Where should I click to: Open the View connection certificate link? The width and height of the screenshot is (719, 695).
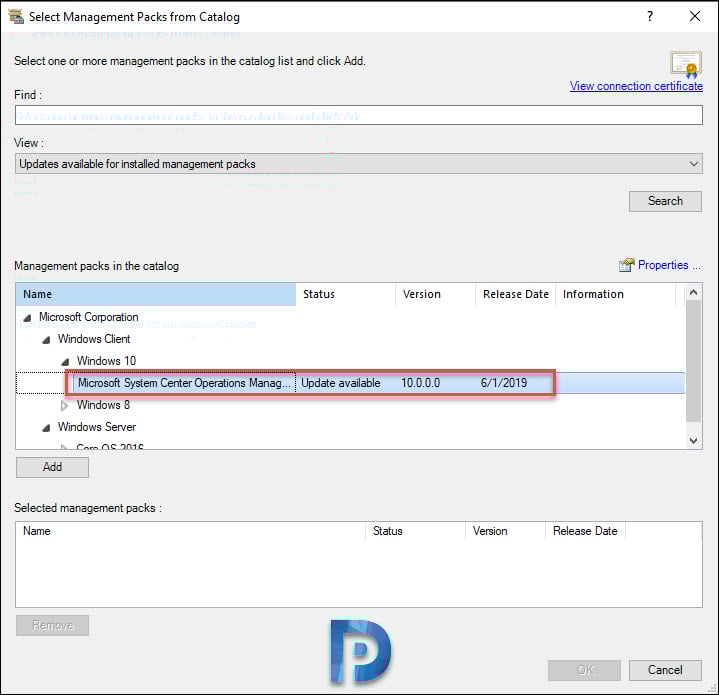636,86
